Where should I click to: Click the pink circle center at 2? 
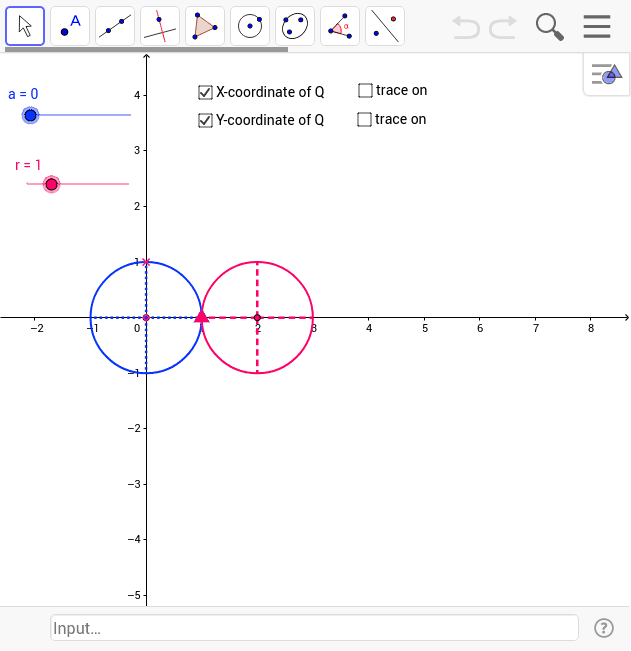click(x=257, y=318)
